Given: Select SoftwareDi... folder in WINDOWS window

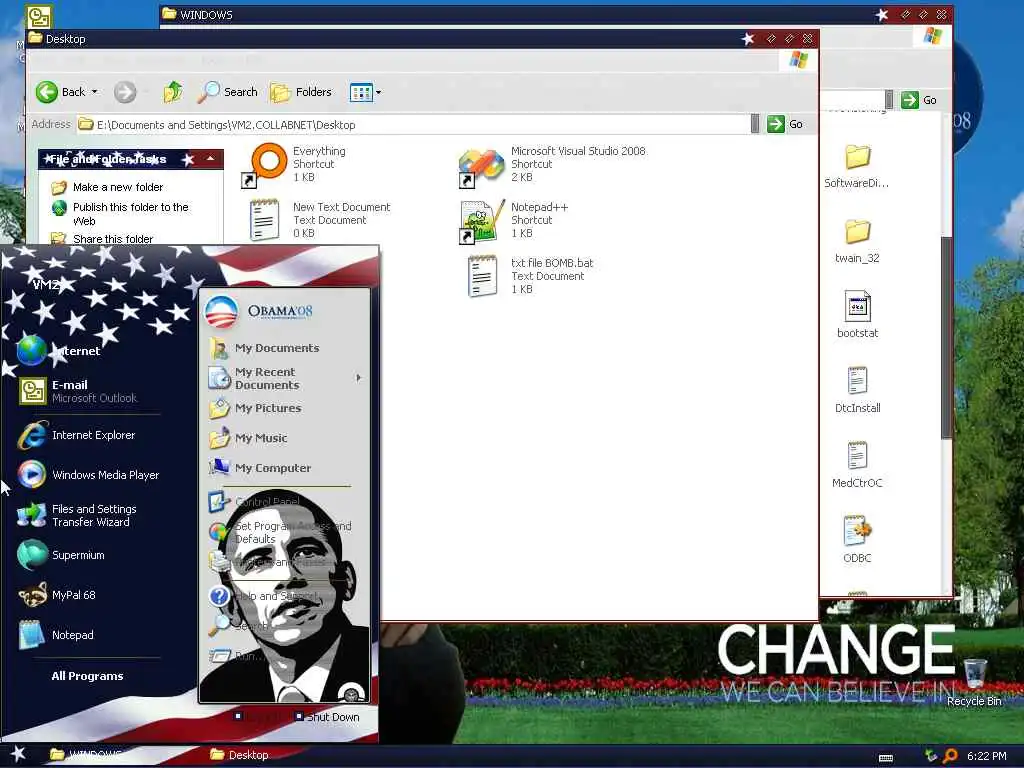Looking at the screenshot, I should tap(857, 167).
